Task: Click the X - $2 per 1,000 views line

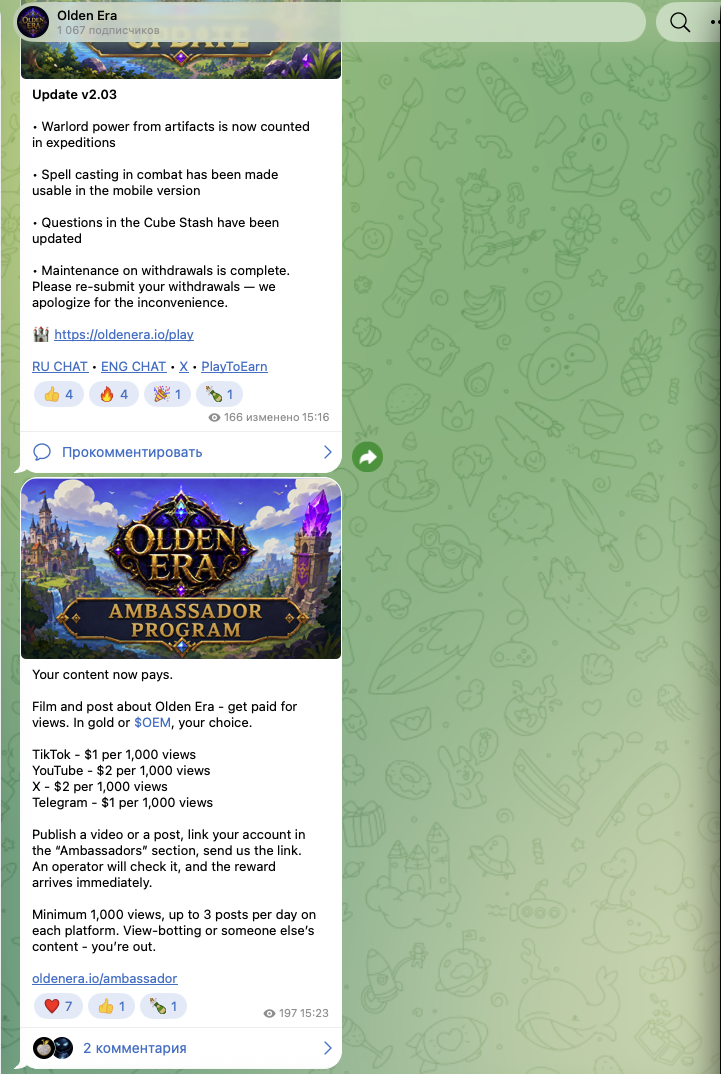Action: (100, 786)
